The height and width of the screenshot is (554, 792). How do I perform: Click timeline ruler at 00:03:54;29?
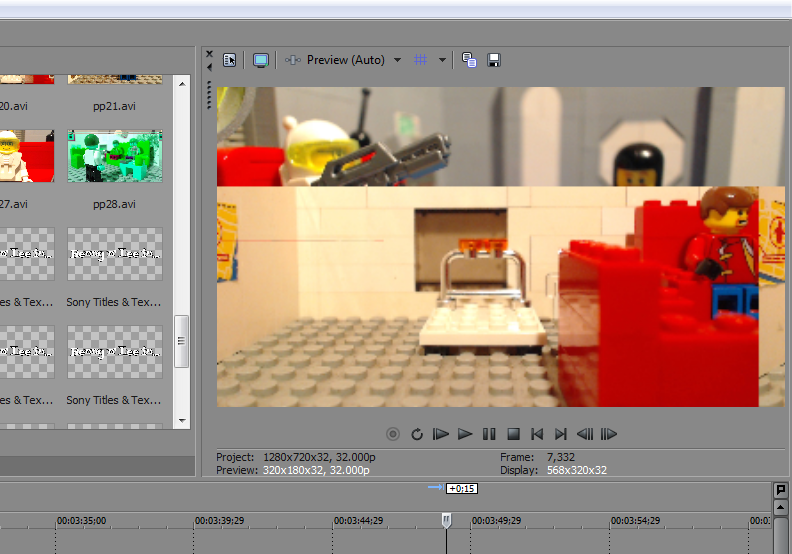[635, 521]
